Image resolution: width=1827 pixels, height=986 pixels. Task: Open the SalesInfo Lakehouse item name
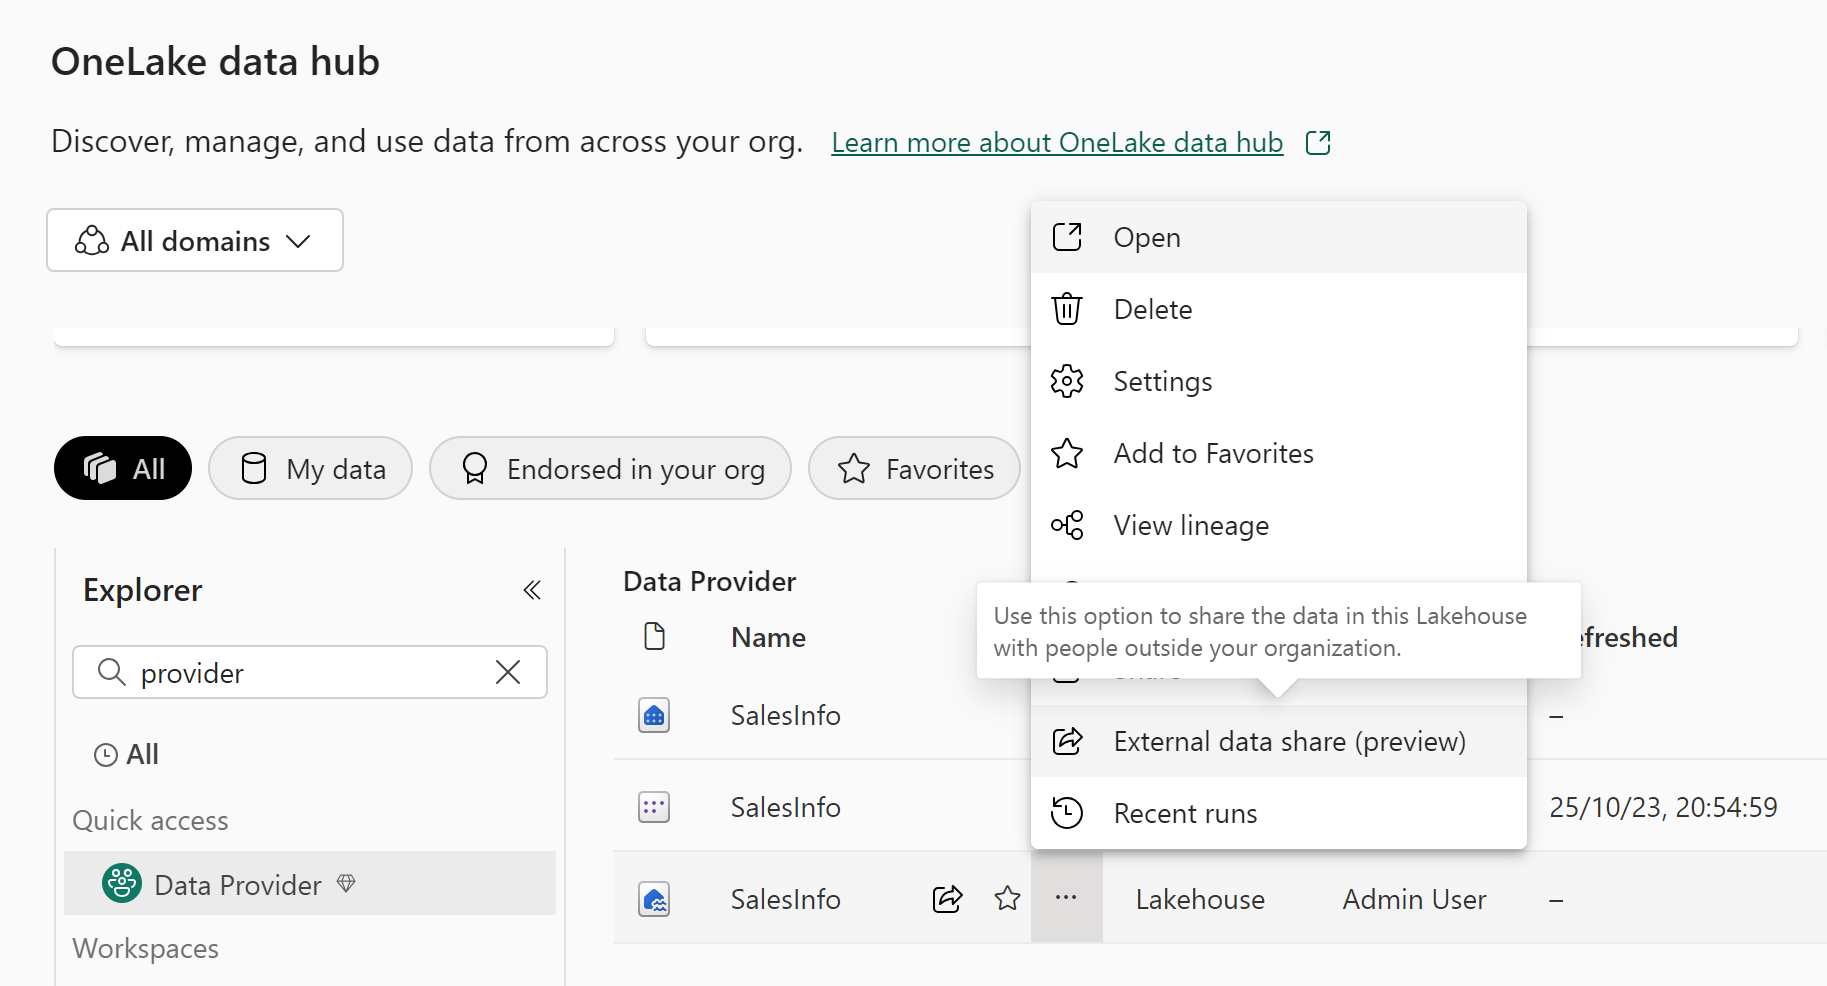[785, 899]
